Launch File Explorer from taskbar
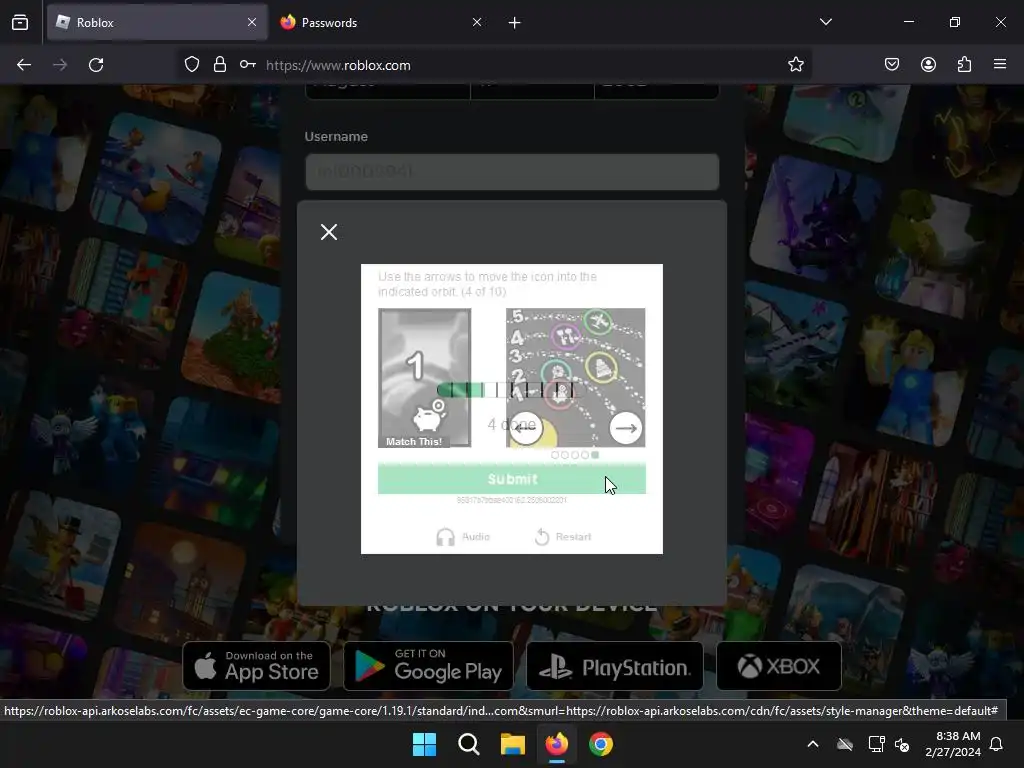 513,744
